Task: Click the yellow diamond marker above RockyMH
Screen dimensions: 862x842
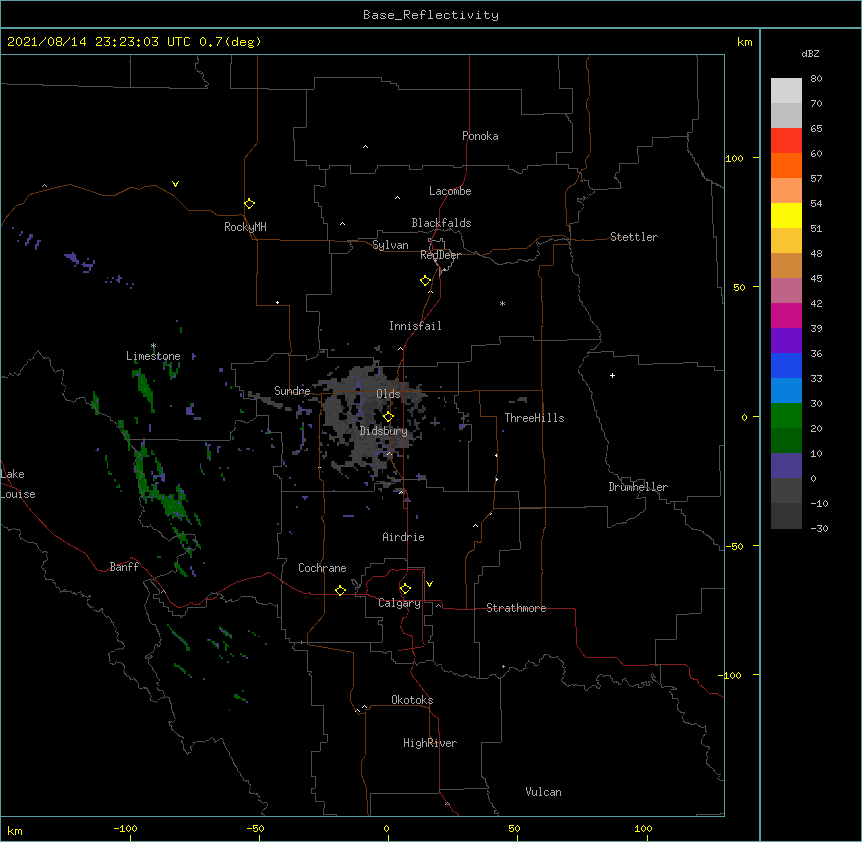Action: 250,204
